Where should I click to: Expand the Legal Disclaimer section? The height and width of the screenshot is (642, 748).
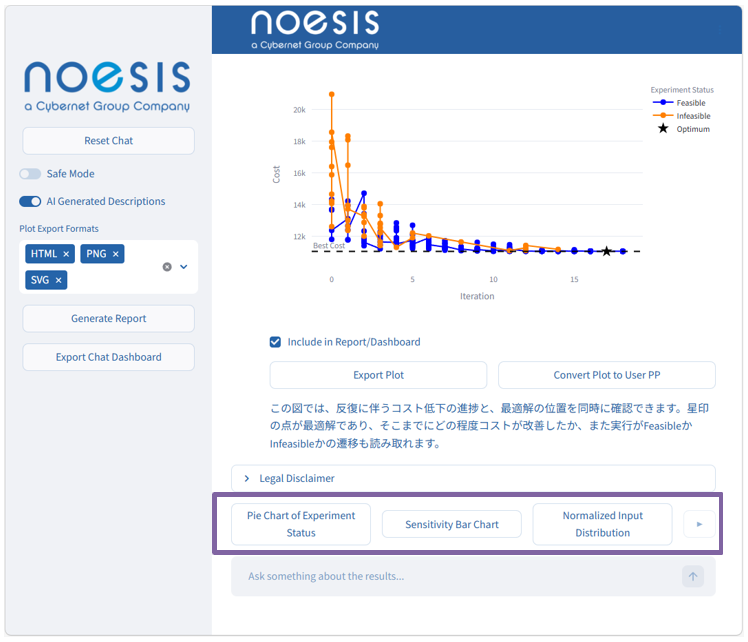pyautogui.click(x=473, y=478)
